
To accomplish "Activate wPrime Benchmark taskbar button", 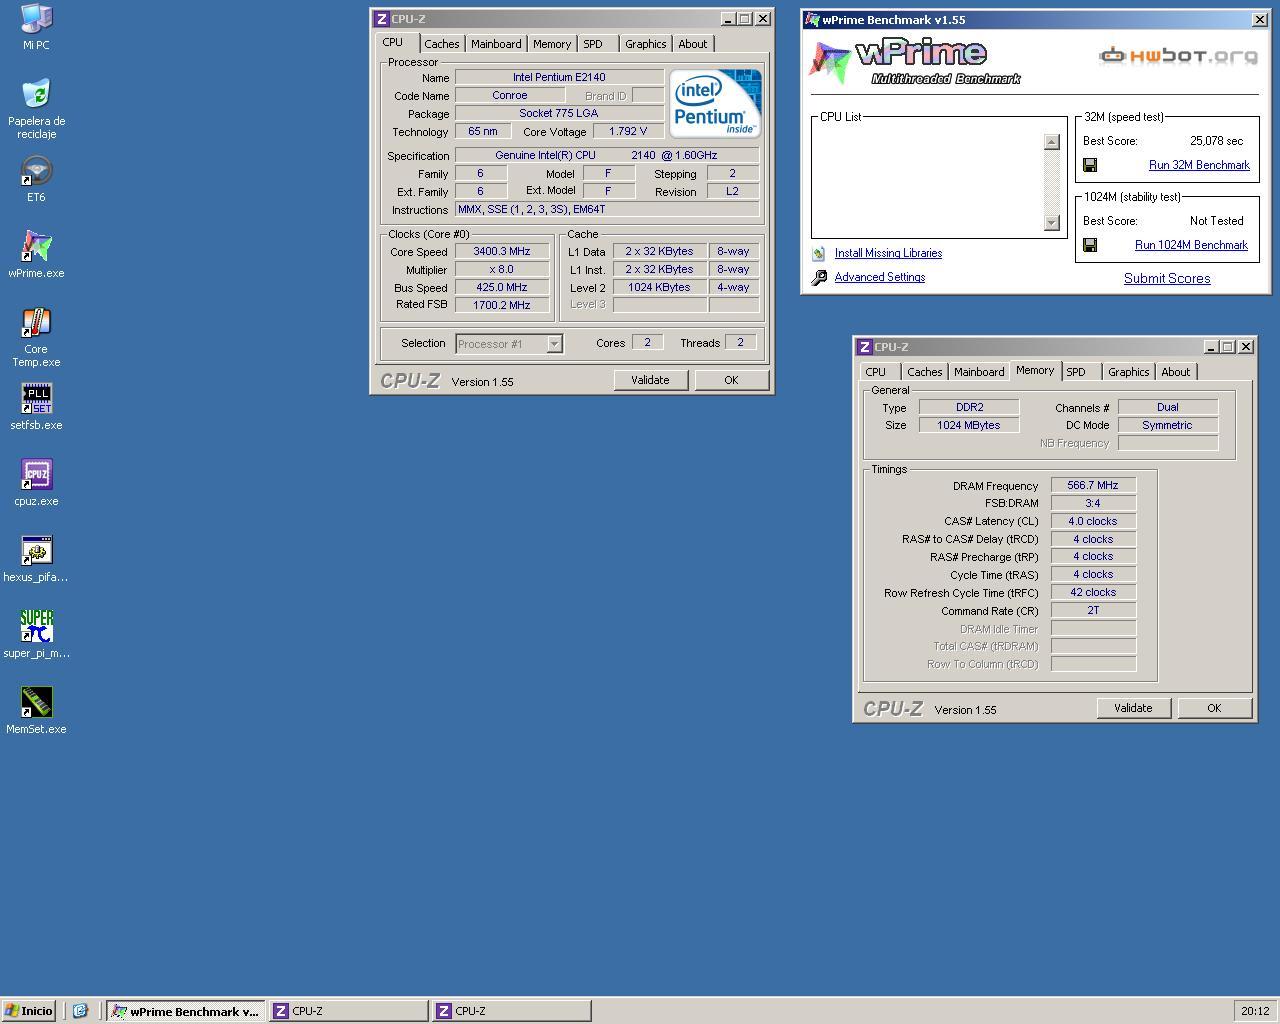I will pyautogui.click(x=186, y=1011).
